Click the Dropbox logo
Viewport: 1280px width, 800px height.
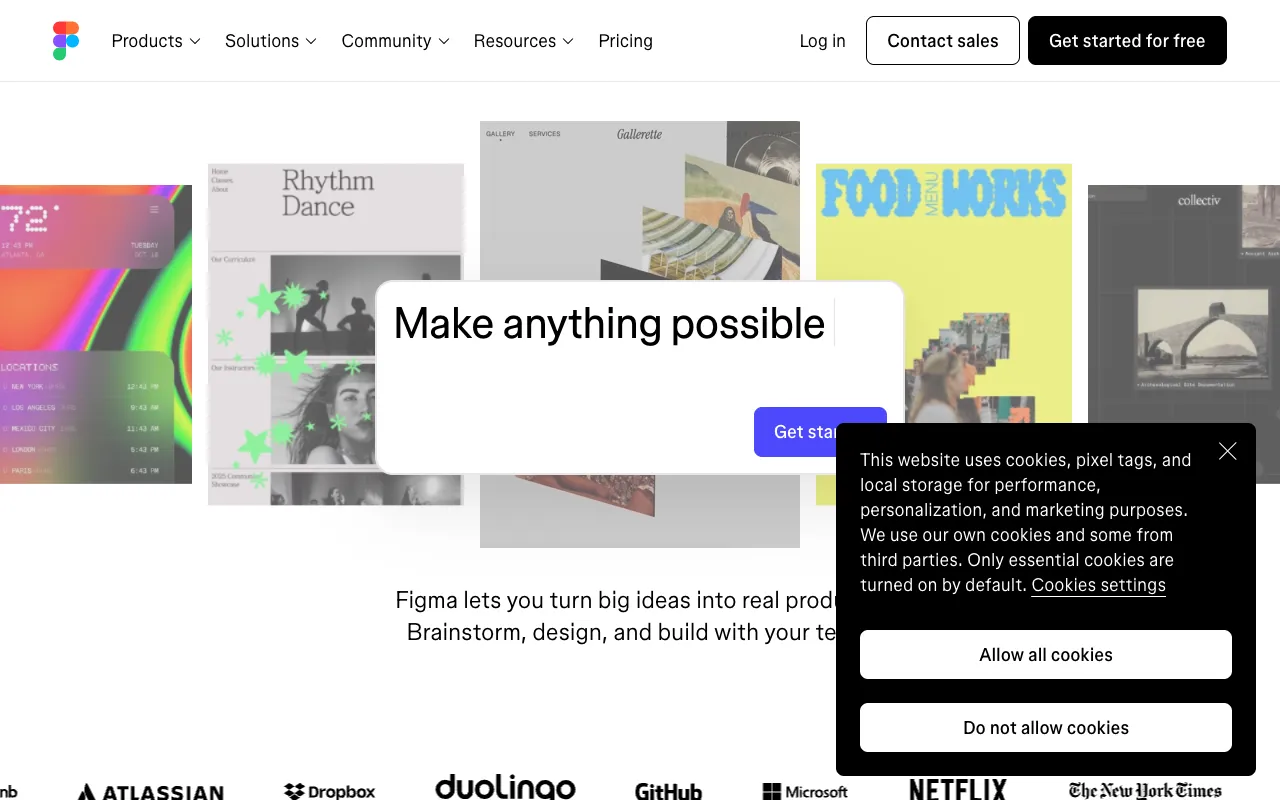click(330, 791)
